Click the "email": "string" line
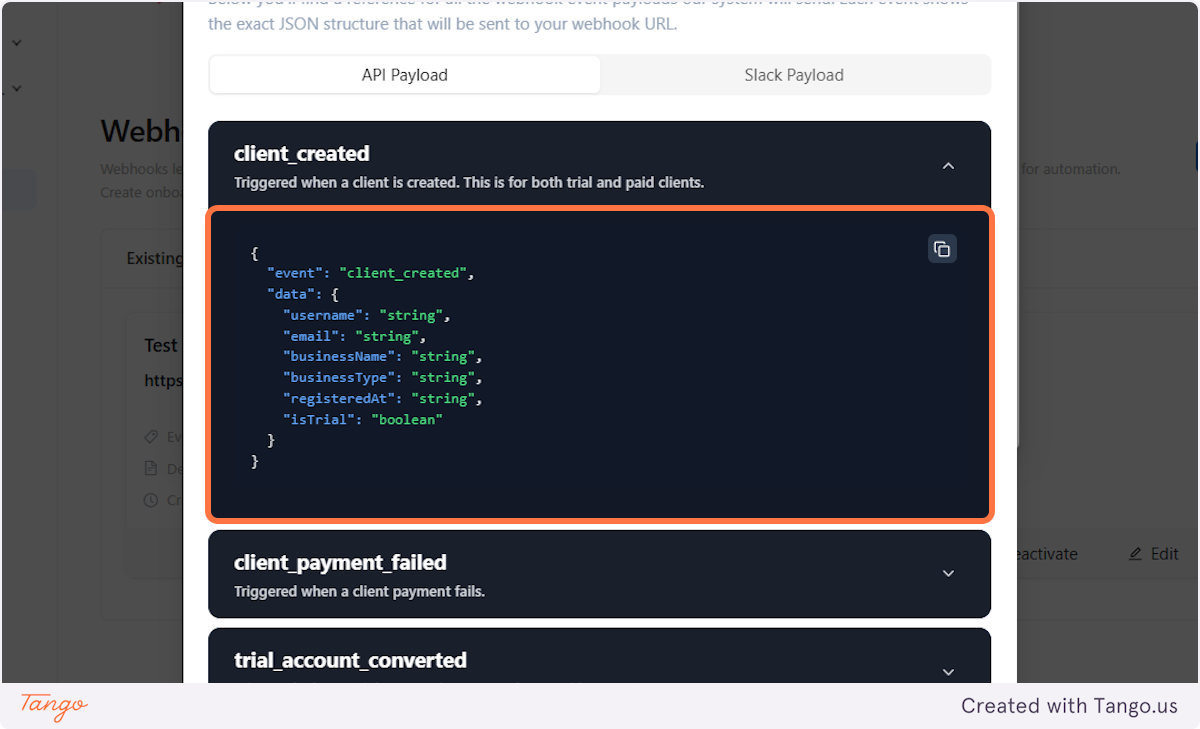The width and height of the screenshot is (1200, 729). pyautogui.click(x=355, y=336)
